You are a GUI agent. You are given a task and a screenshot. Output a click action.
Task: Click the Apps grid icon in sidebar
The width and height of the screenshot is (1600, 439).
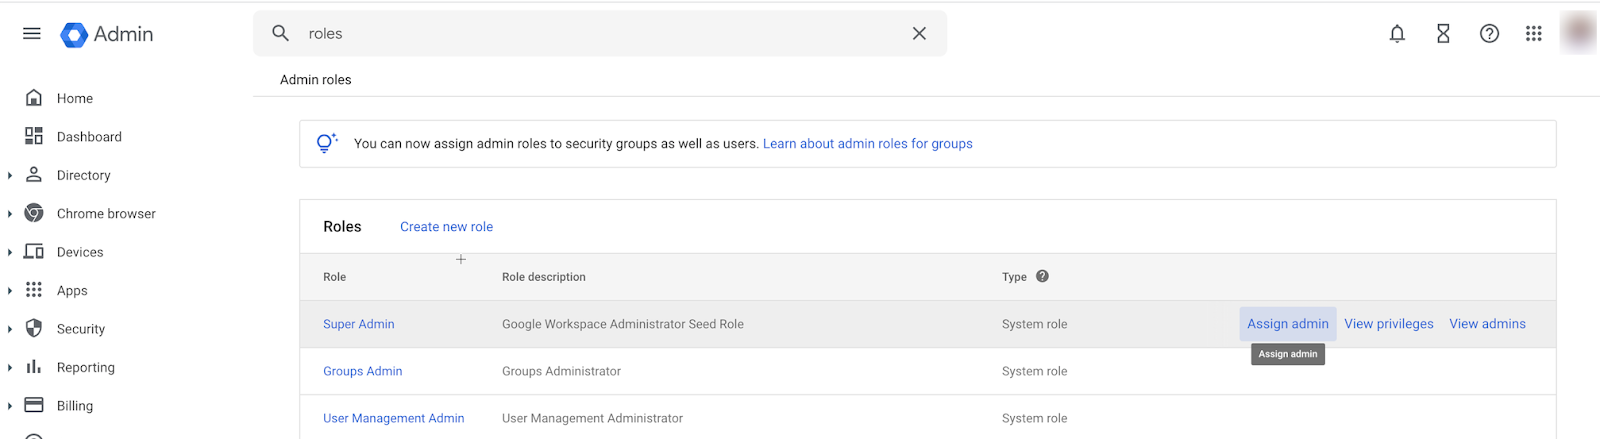click(x=34, y=290)
